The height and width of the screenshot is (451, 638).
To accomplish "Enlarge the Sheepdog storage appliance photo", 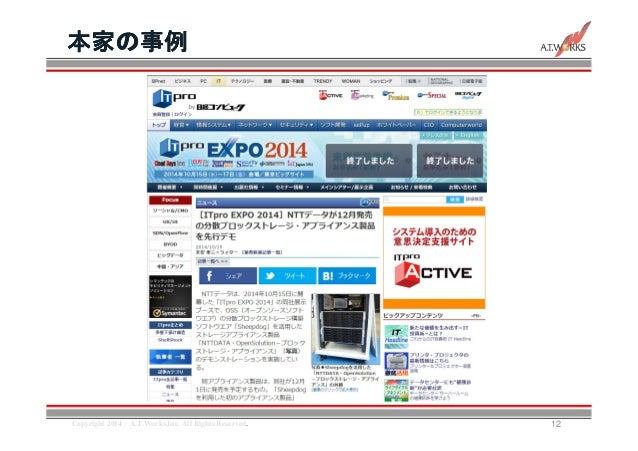I will click(x=345, y=329).
